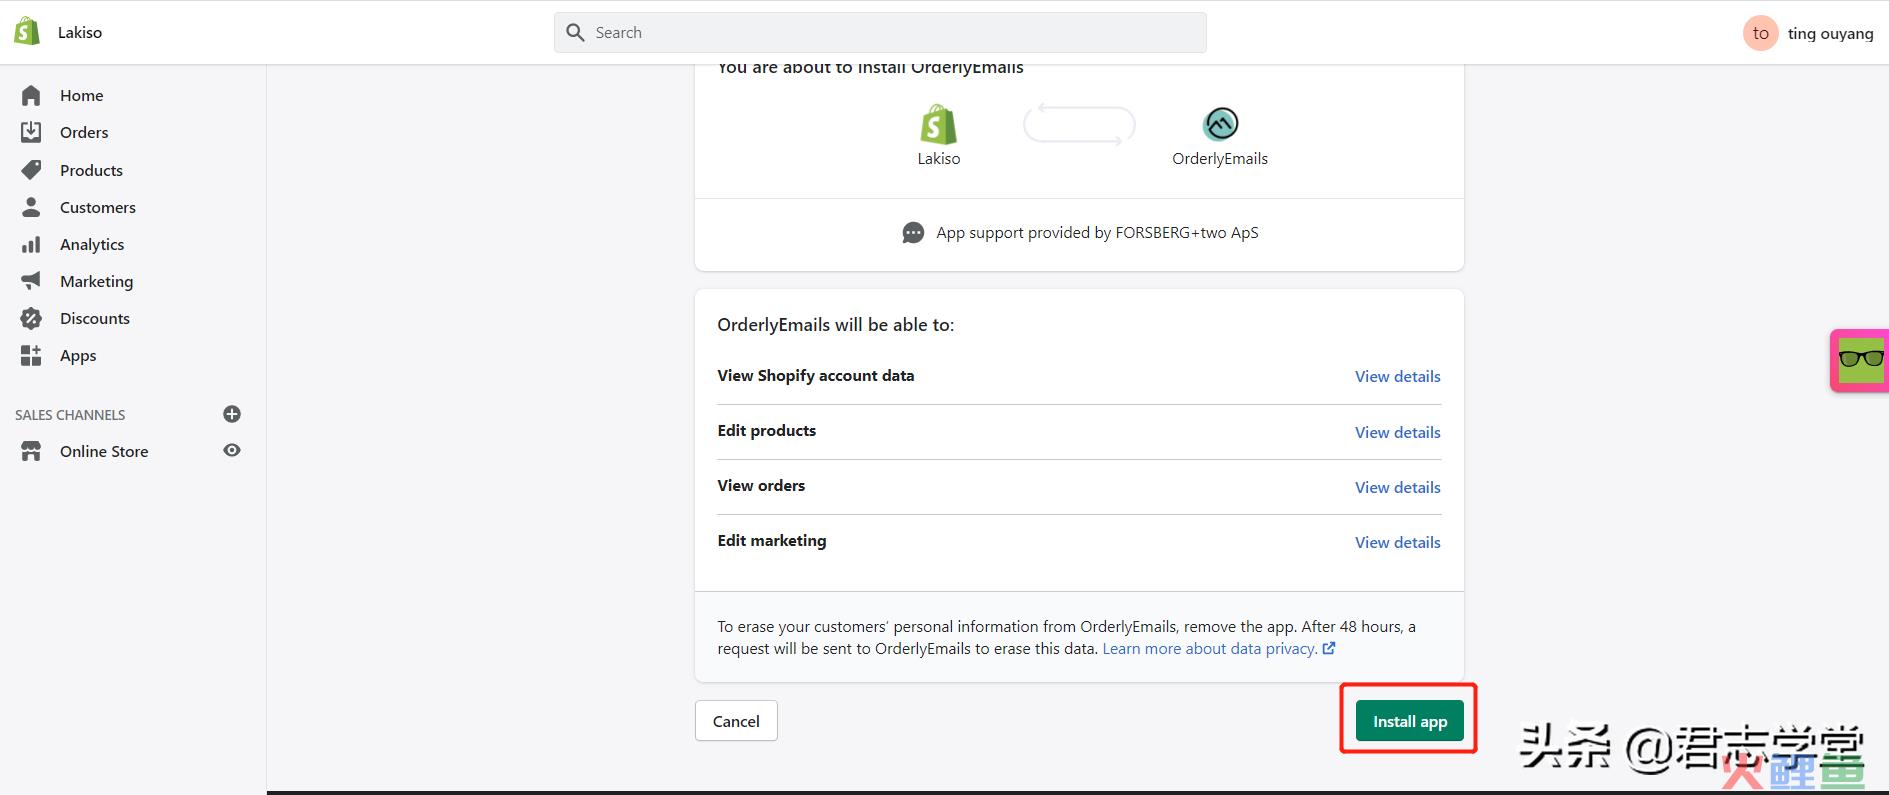Viewport: 1889px width, 795px height.
Task: Focus the Search input field
Action: (880, 33)
